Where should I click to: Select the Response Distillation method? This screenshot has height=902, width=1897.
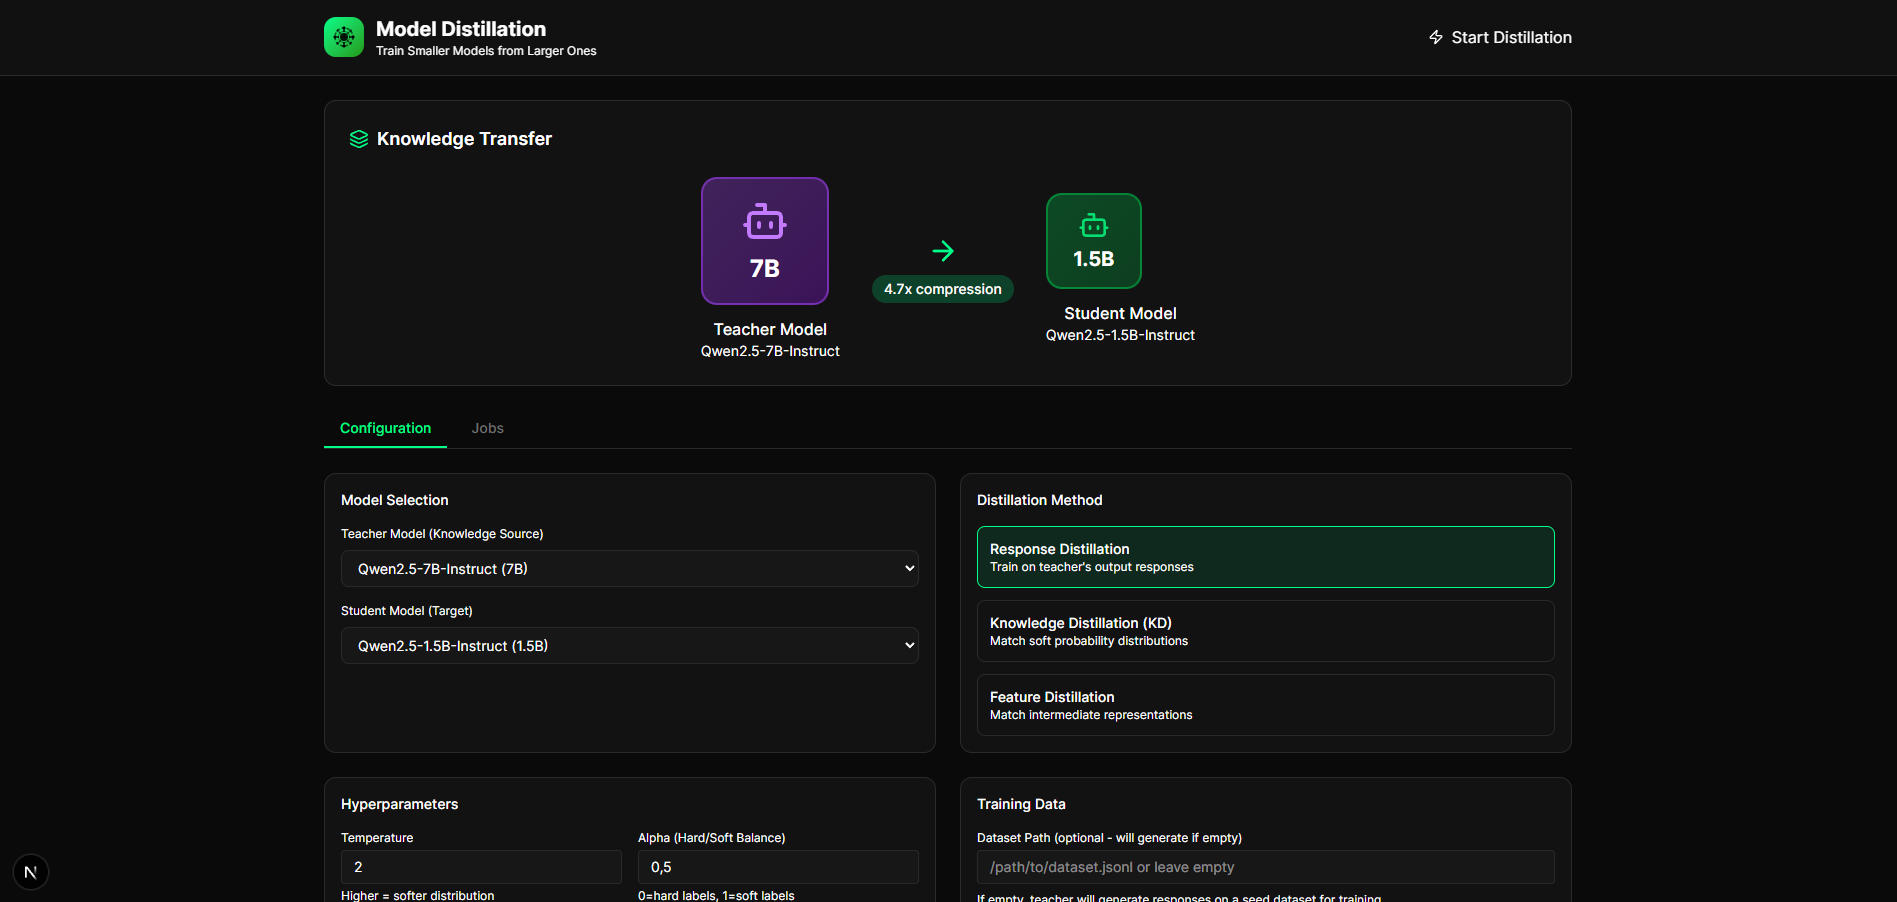1266,557
